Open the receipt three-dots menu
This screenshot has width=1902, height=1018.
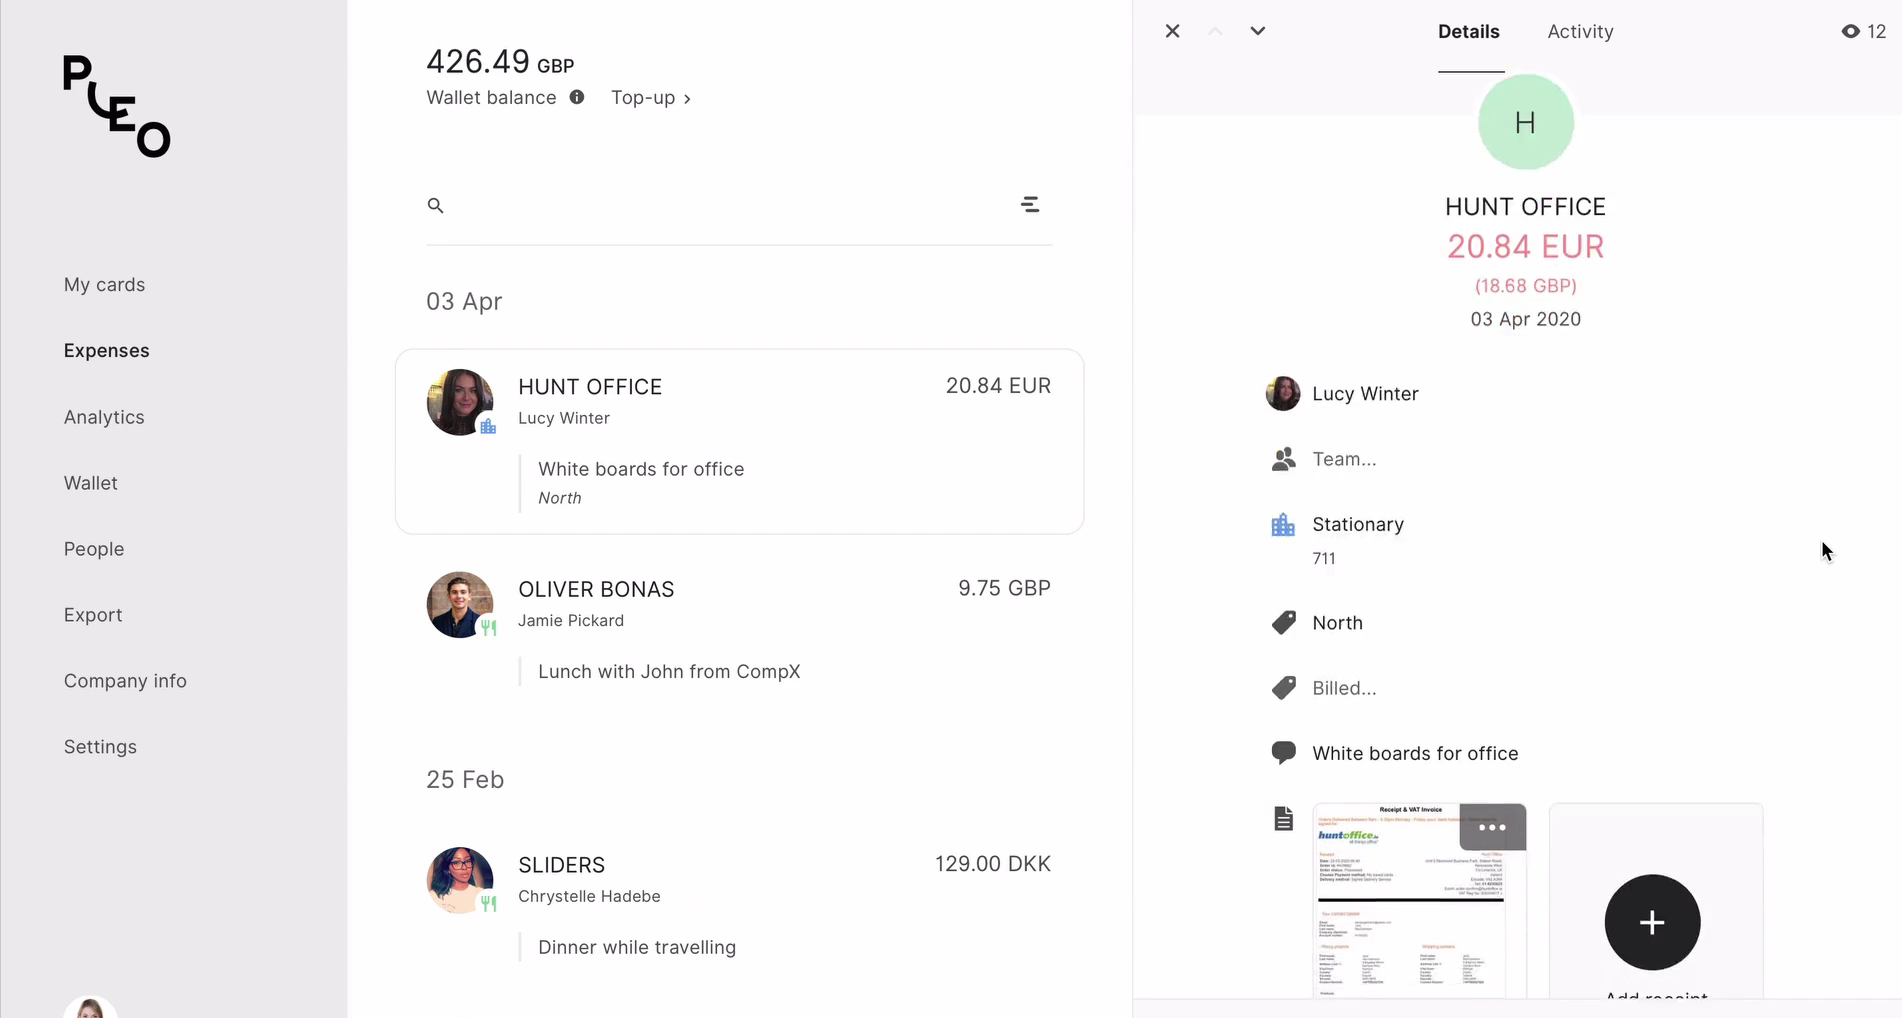click(x=1492, y=827)
